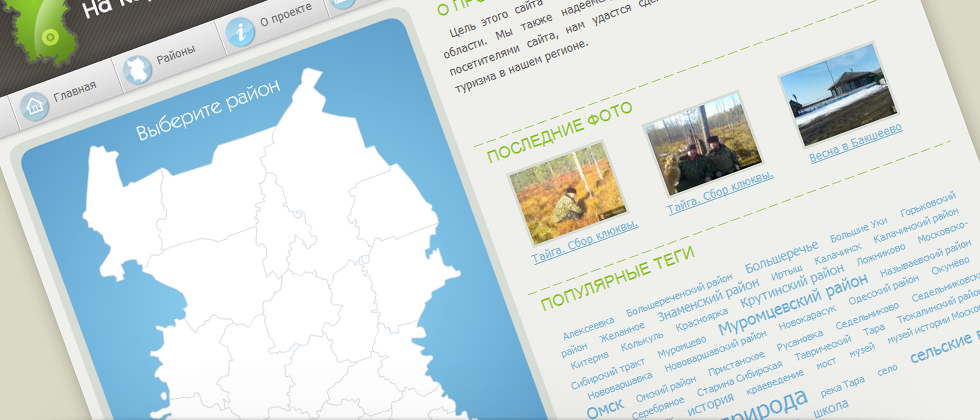Open the Иртыш tag
Image resolution: width=980 pixels, height=420 pixels.
(788, 272)
